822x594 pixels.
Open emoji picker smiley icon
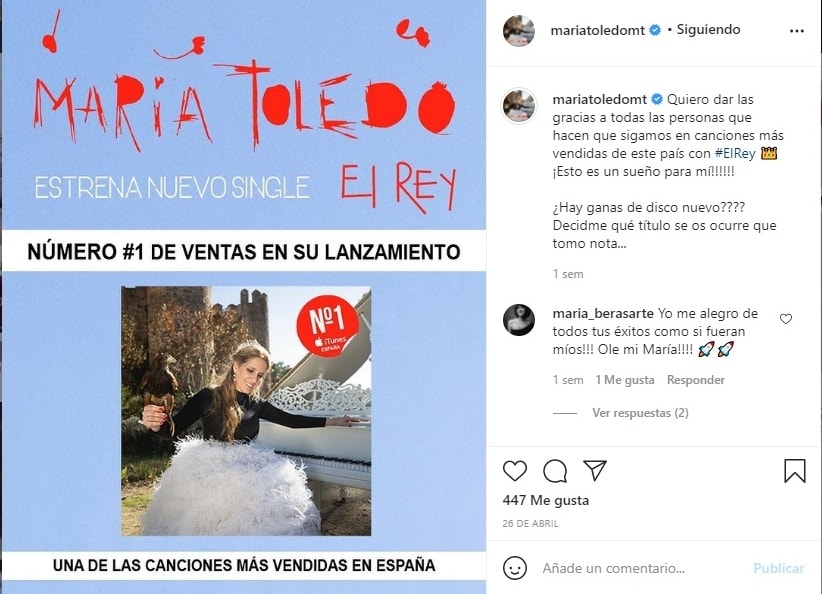pos(514,568)
